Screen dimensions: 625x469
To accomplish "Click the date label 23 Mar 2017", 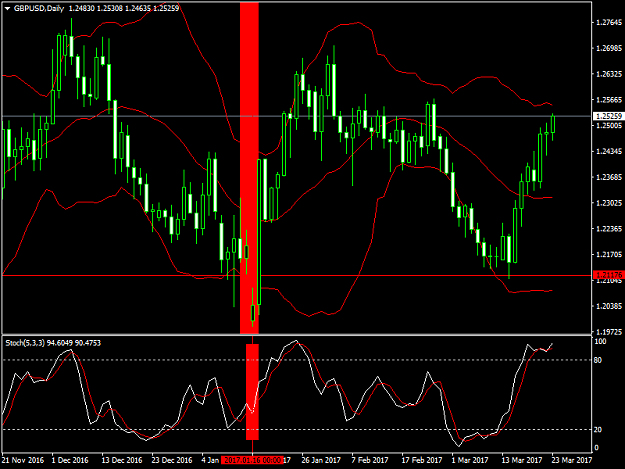I will pos(572,460).
